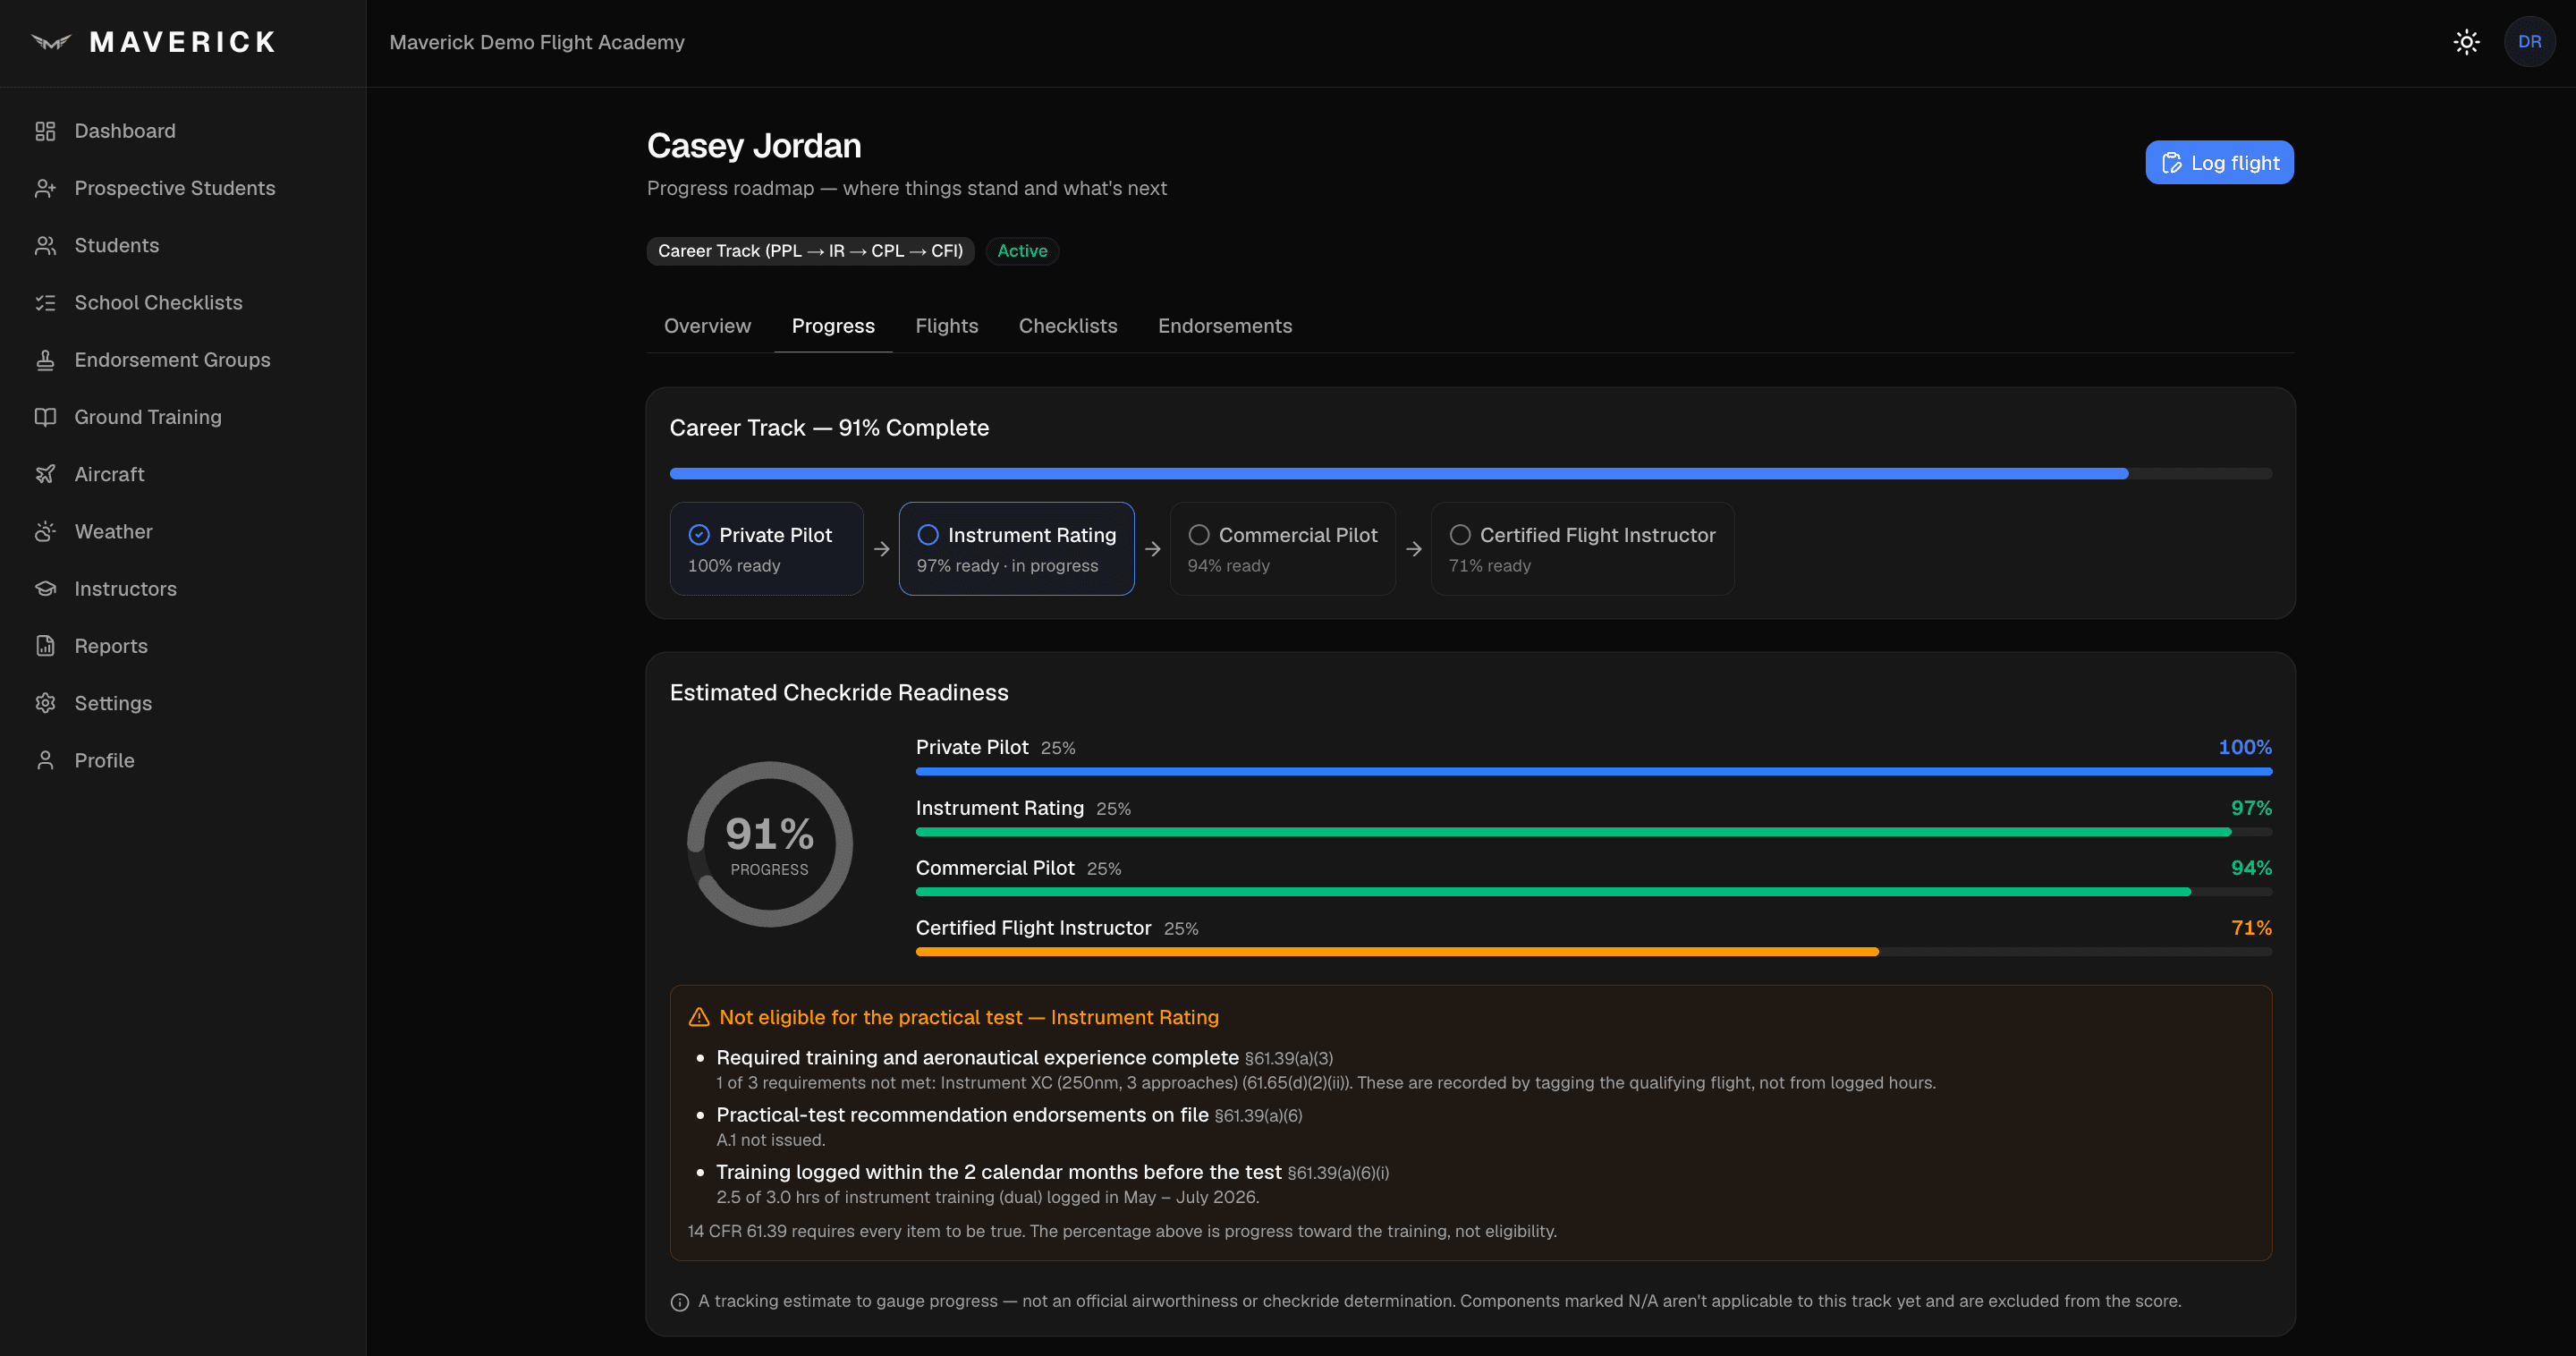This screenshot has height=1356, width=2576.
Task: Click the checkmark circle on Private Pilot card
Action: (699, 535)
